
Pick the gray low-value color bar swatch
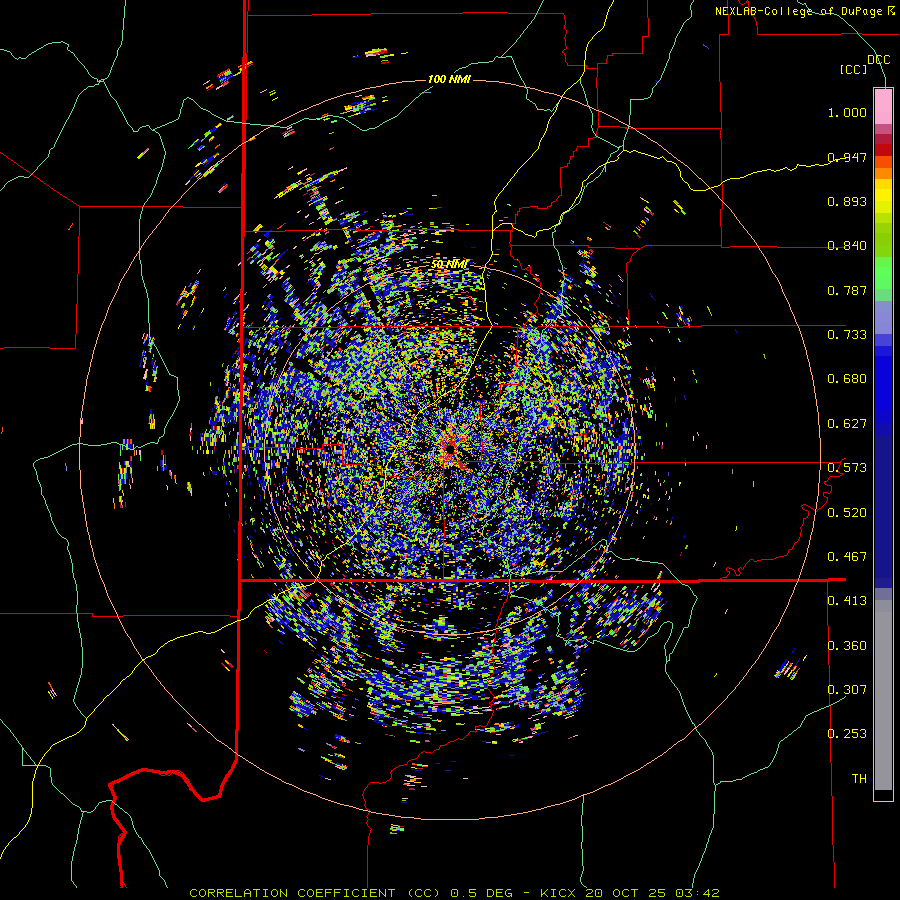(x=883, y=695)
